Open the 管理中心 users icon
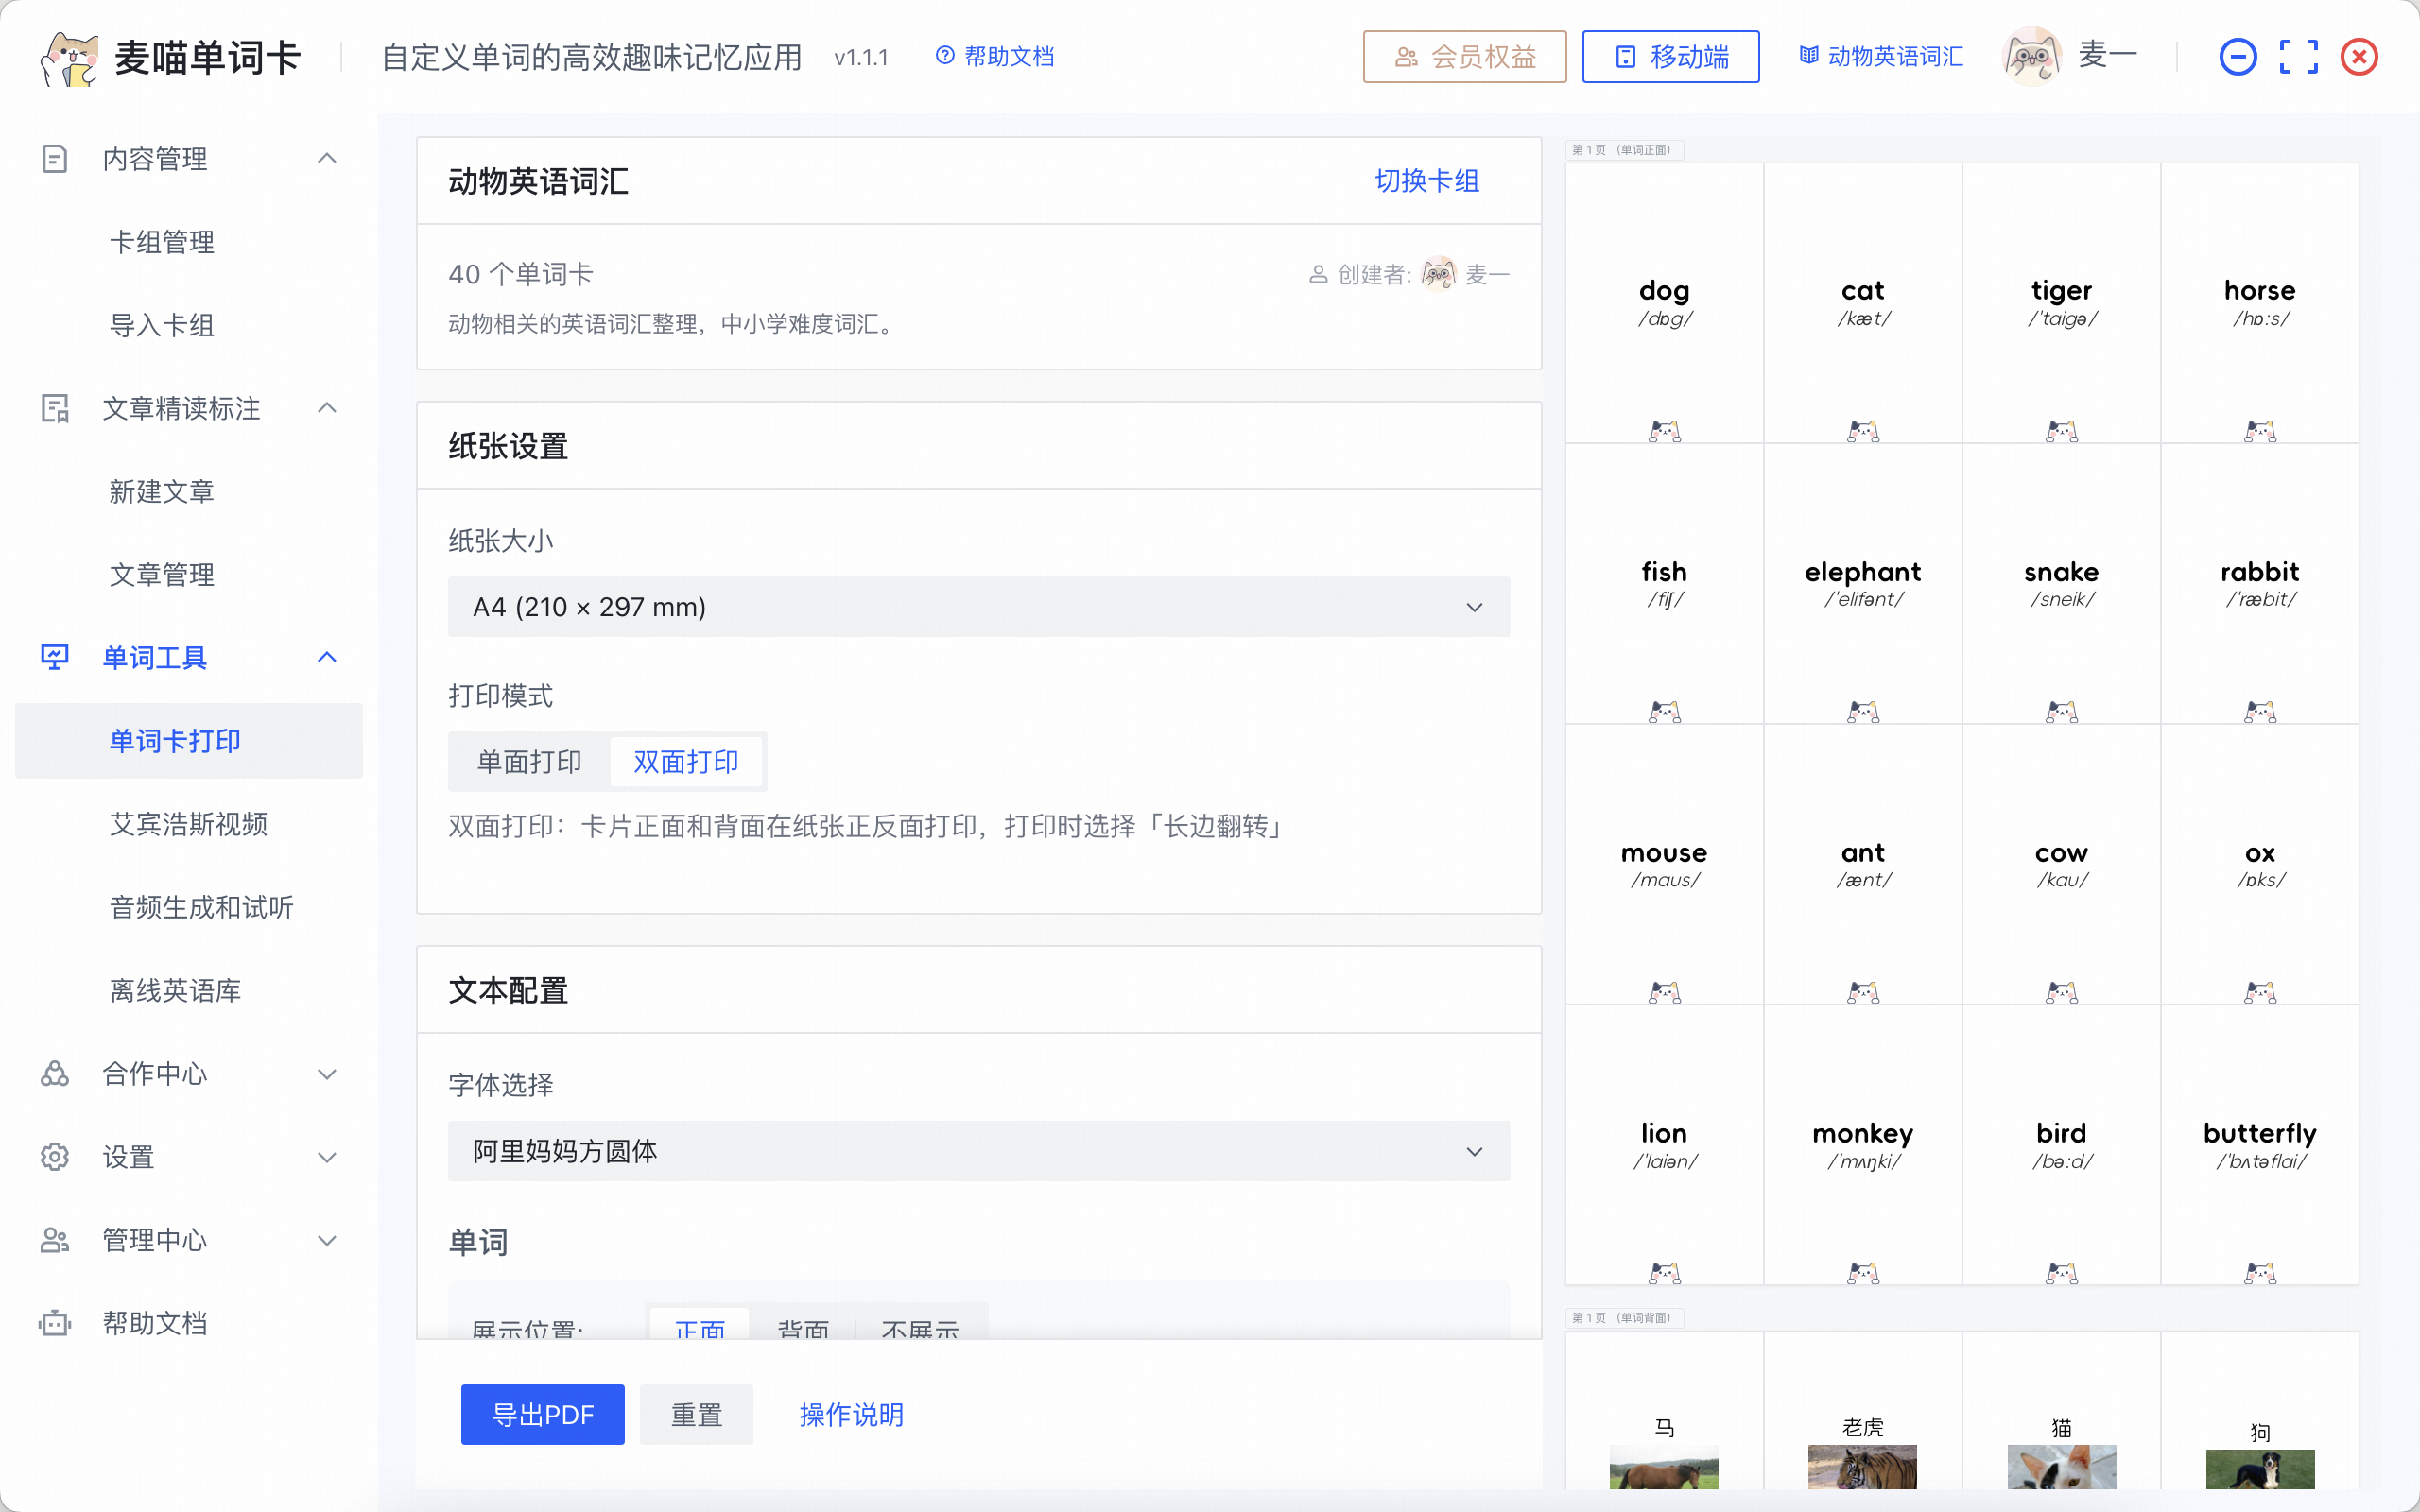 point(54,1240)
